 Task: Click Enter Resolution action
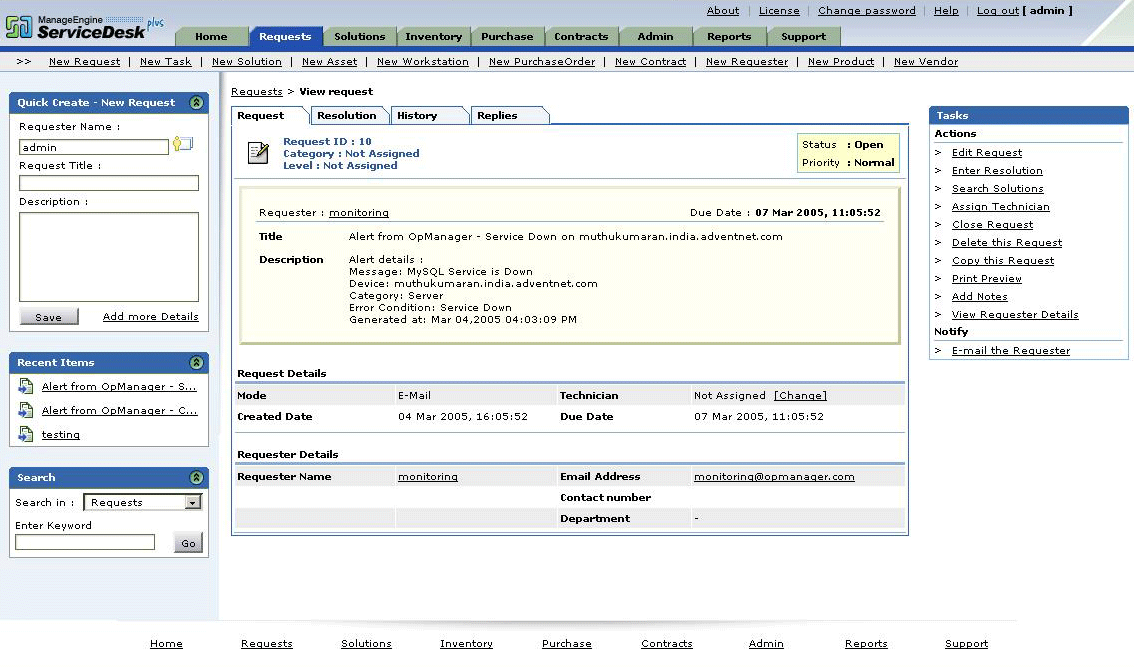997,171
